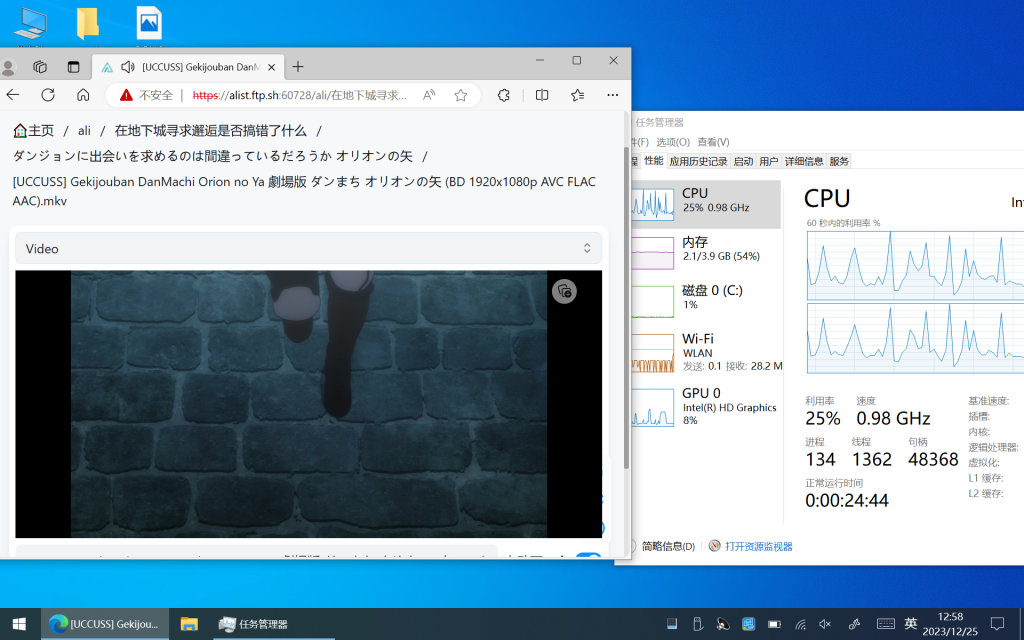Screen dimensions: 1024x640
Task: Open audio manager speaker tray icon
Action: pos(723,624)
